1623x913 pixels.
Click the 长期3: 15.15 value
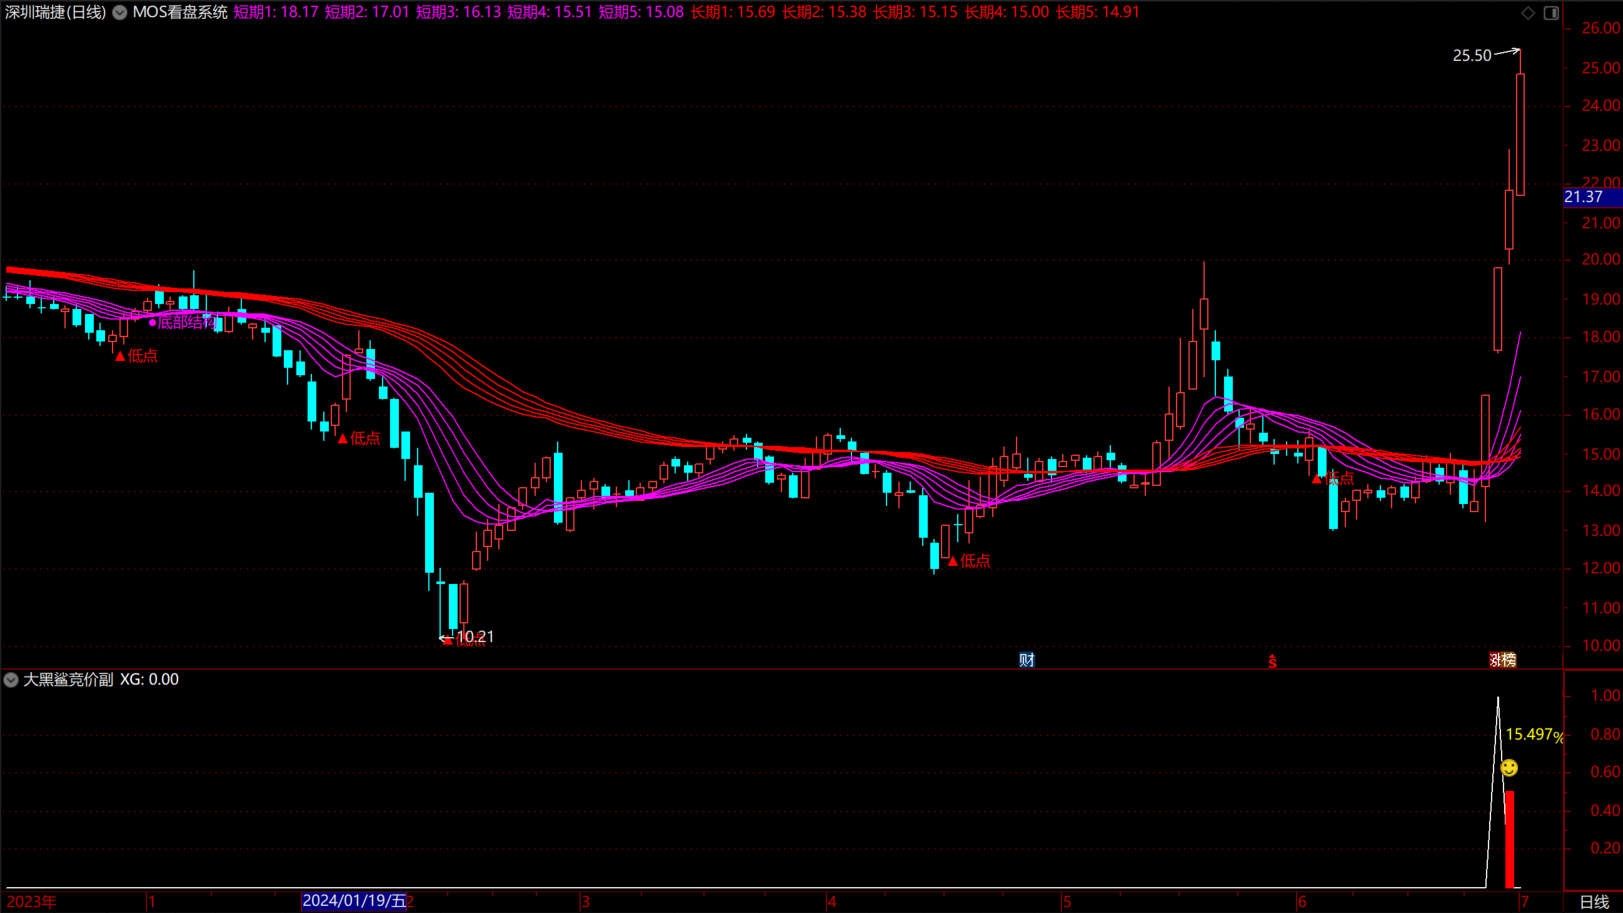pos(915,13)
